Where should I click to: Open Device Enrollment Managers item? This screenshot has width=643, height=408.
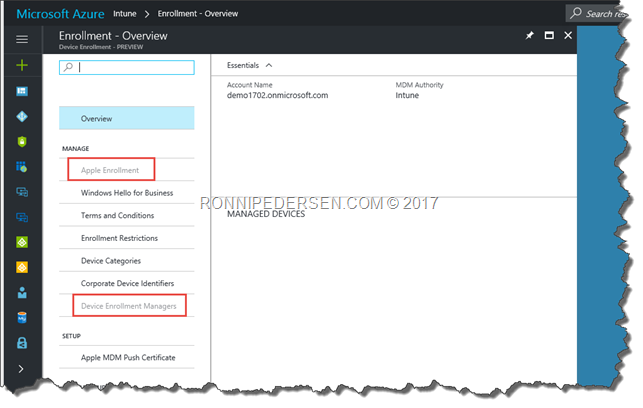tap(128, 306)
